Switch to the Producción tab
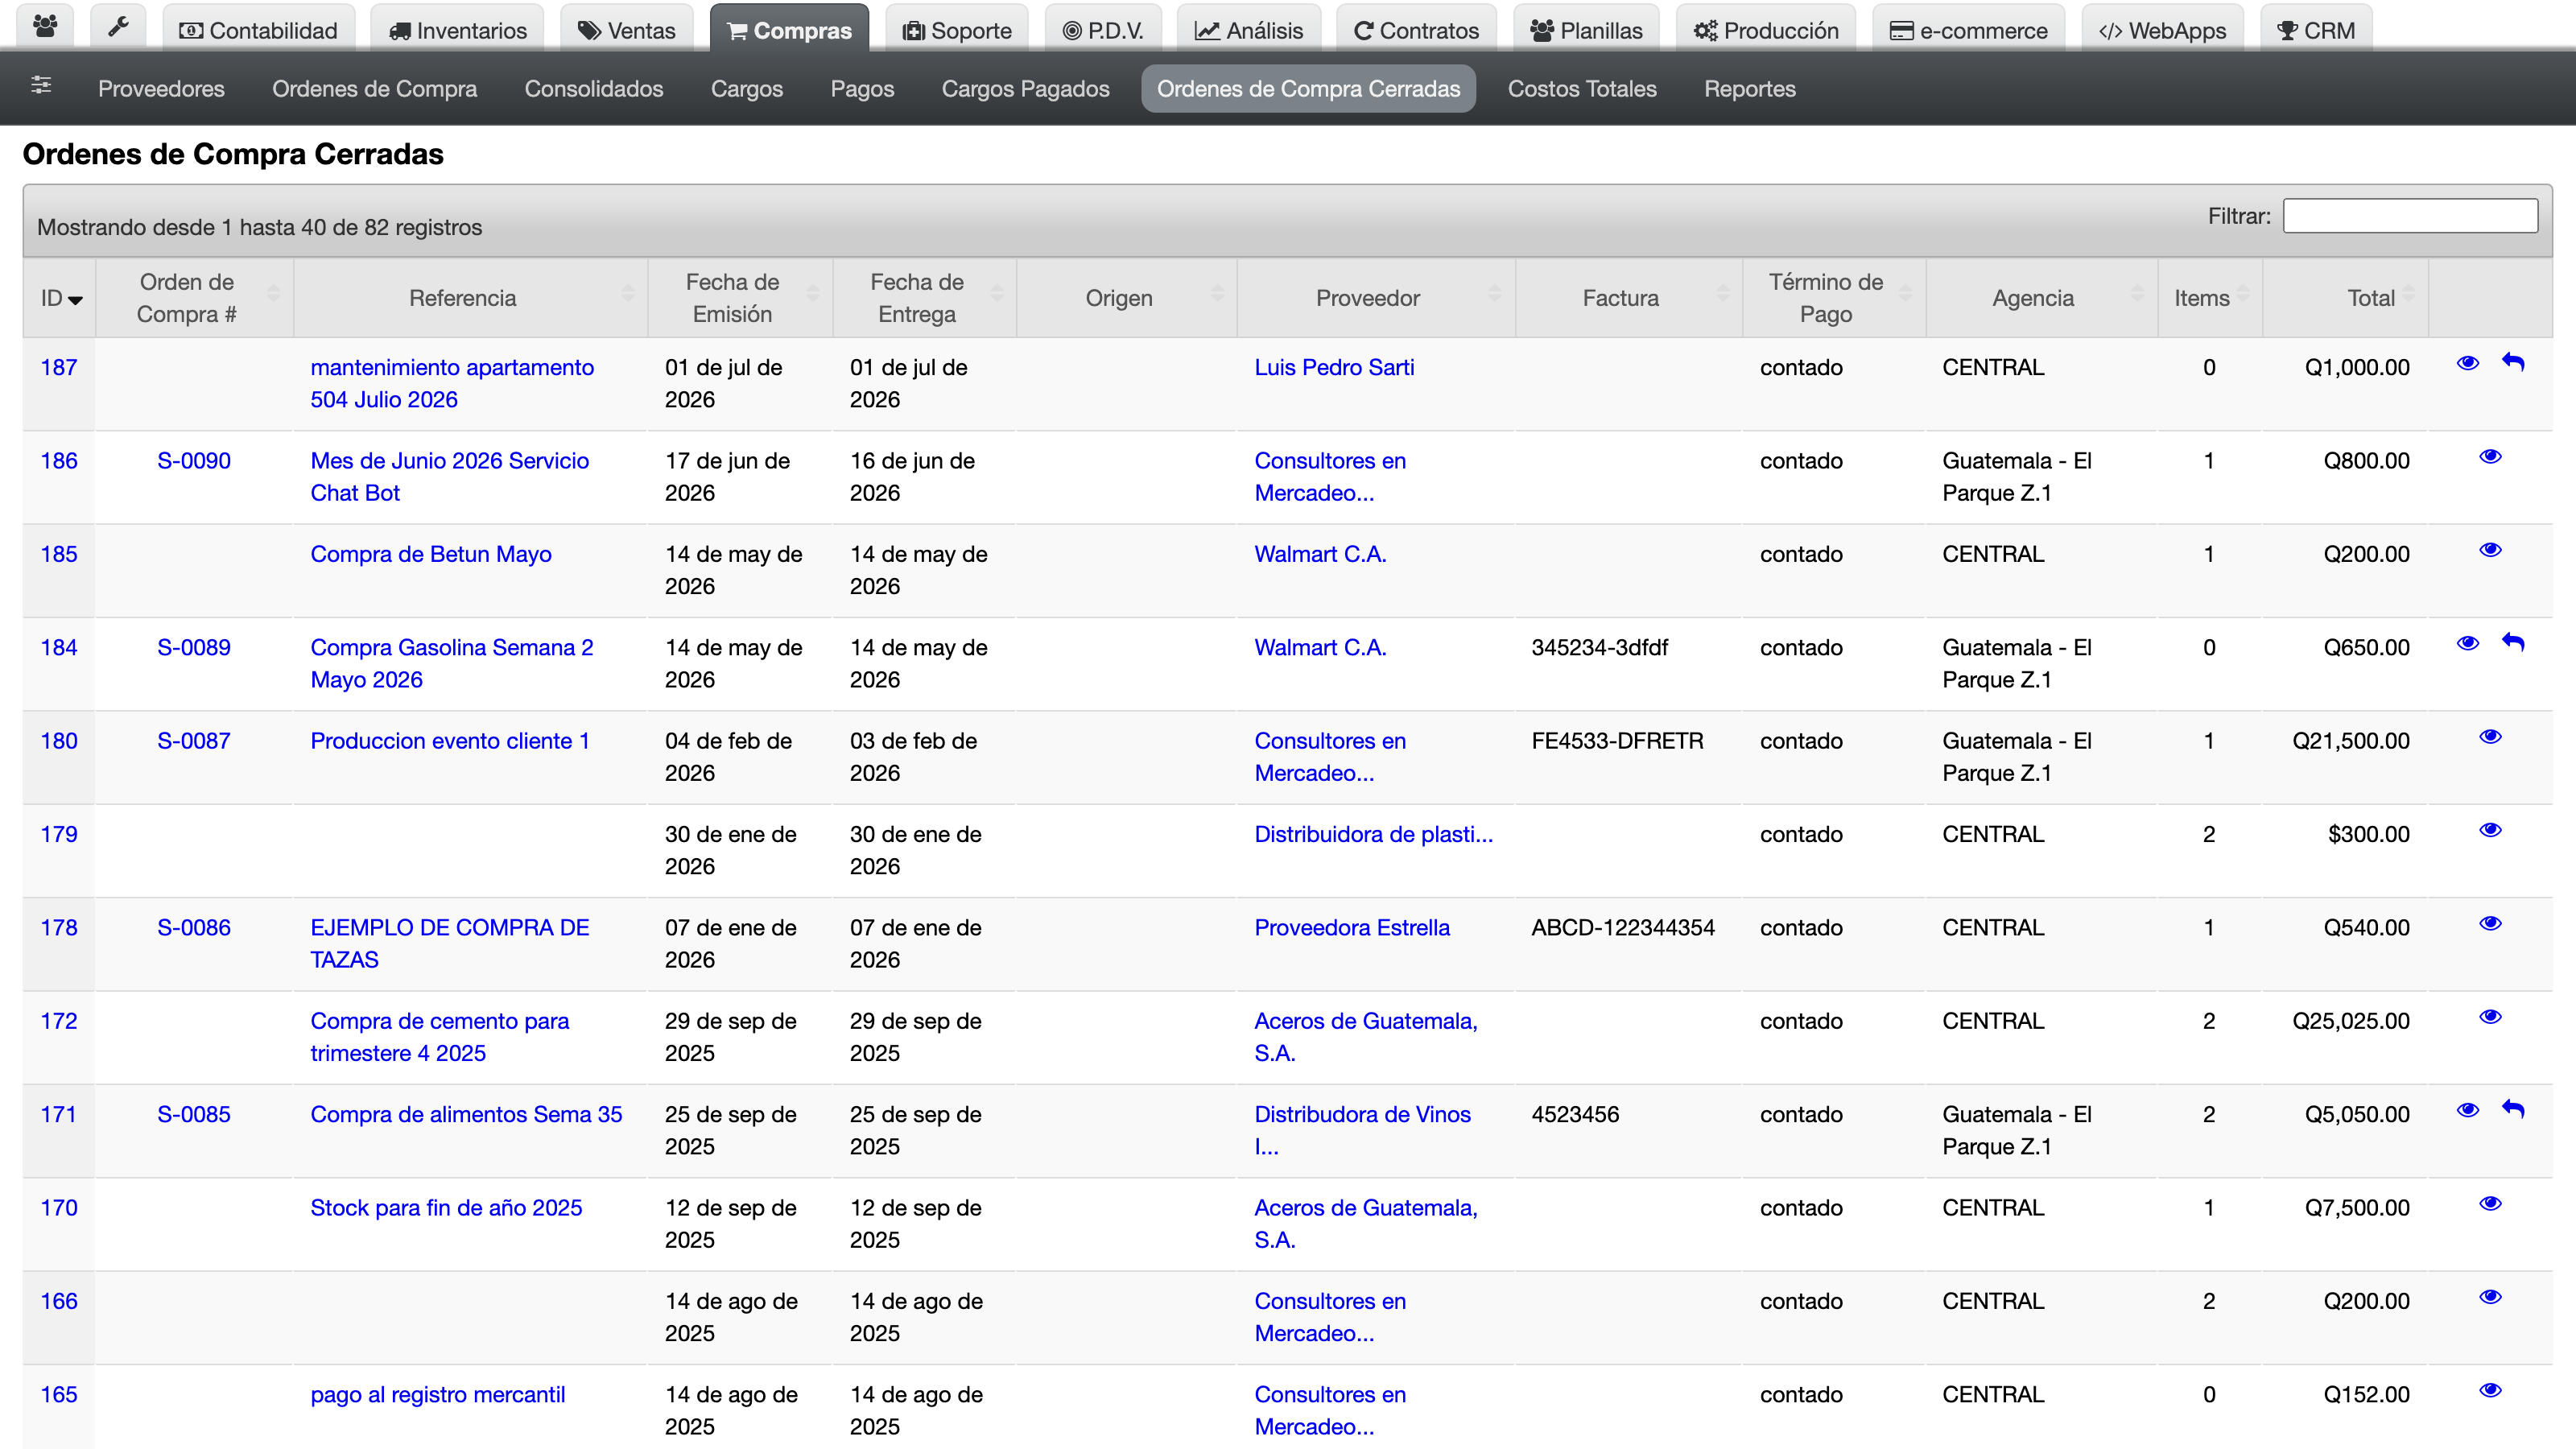Viewport: 2576px width, 1449px height. 1766,29
